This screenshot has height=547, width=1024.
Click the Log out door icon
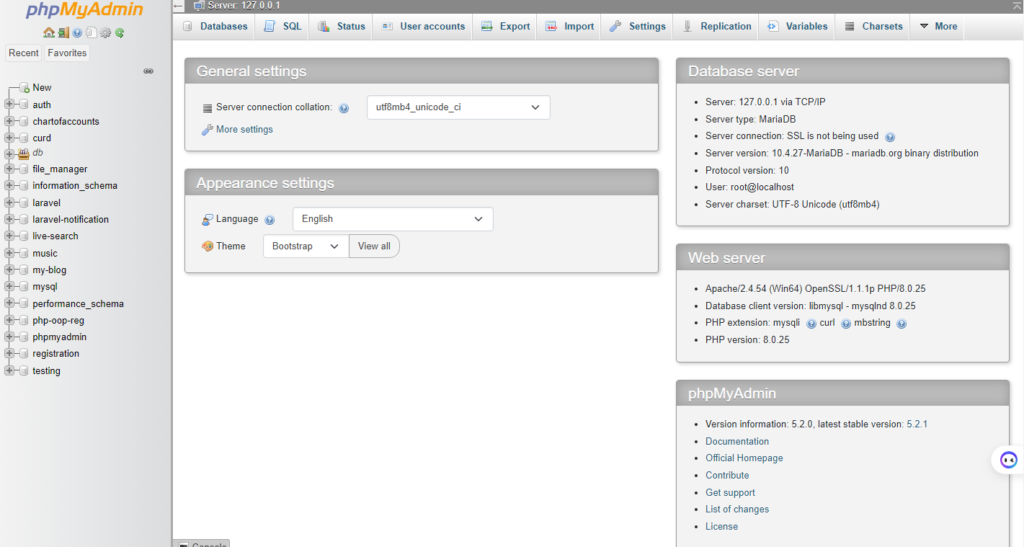(63, 33)
